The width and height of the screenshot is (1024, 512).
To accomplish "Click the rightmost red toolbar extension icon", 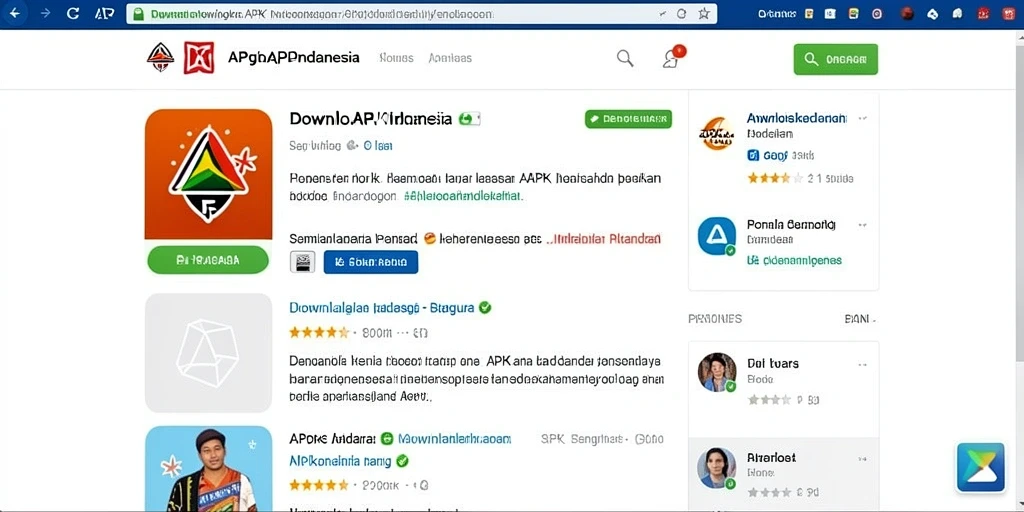I will pyautogui.click(x=1010, y=13).
